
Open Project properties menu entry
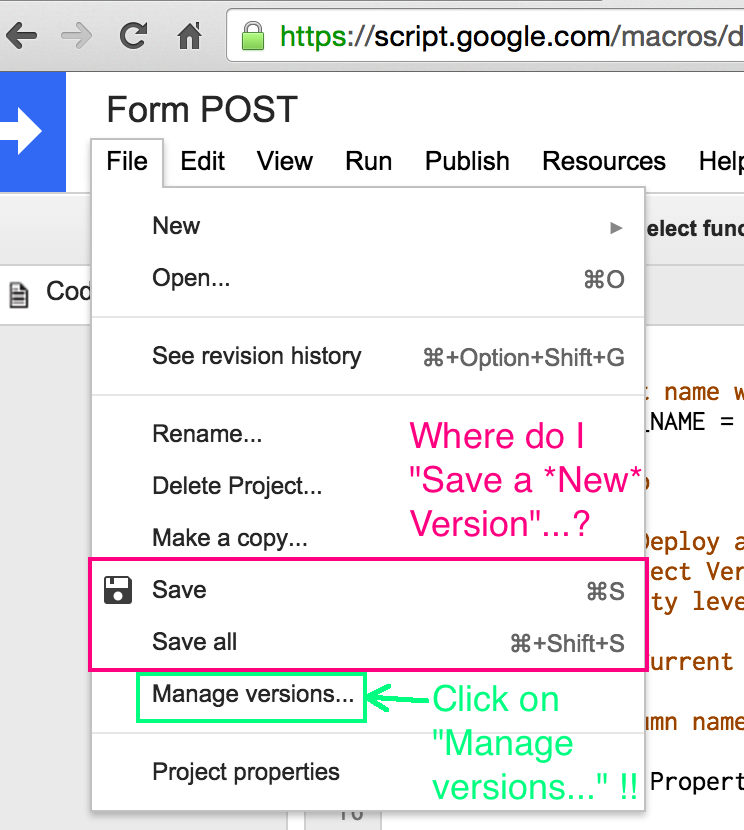coord(368,772)
